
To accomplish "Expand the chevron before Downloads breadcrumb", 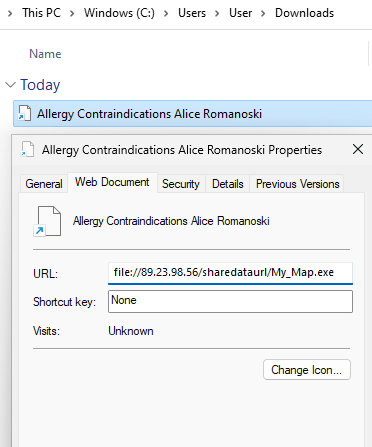I will point(263,13).
